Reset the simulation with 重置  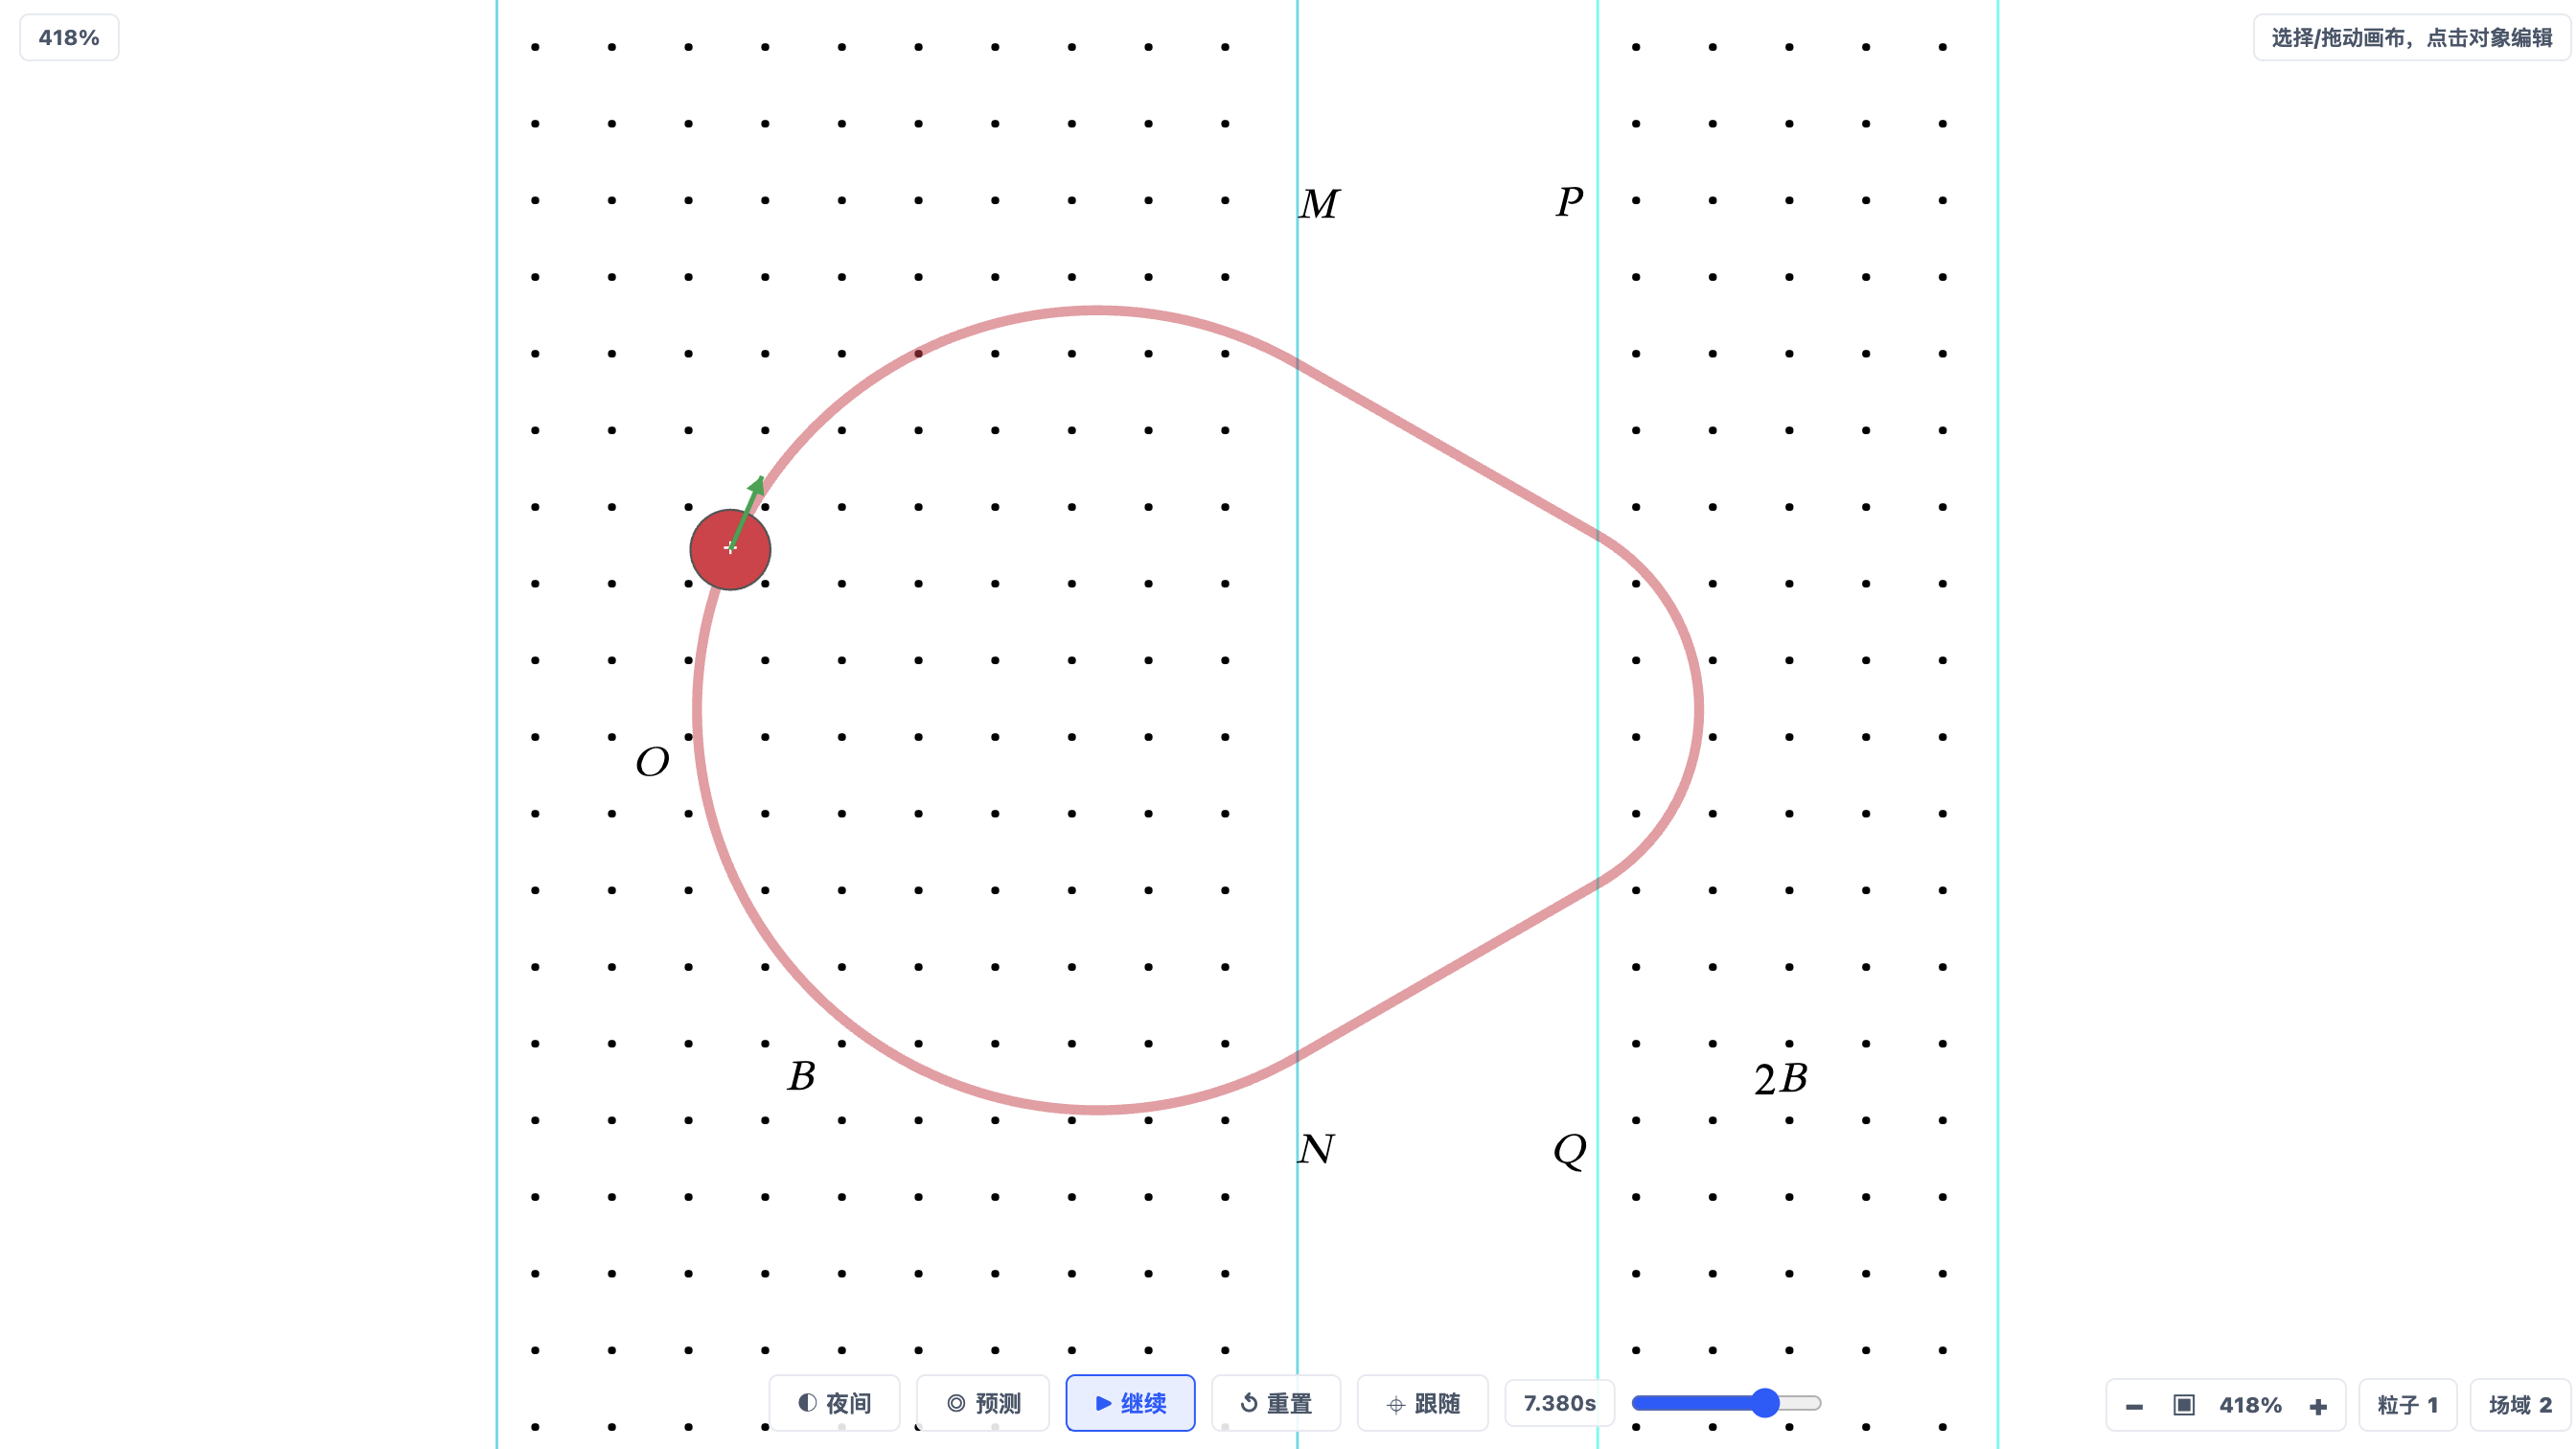point(1275,1403)
